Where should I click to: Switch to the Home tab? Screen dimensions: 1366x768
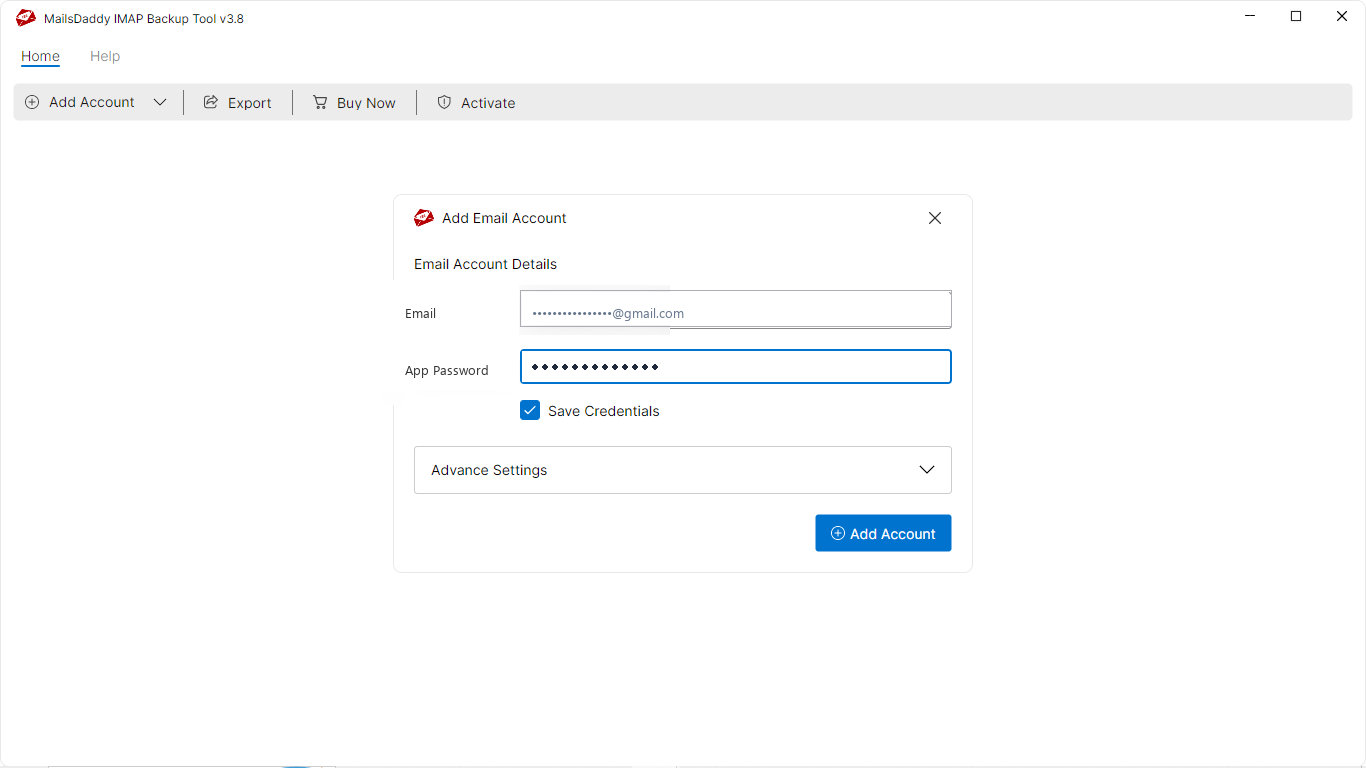(40, 56)
